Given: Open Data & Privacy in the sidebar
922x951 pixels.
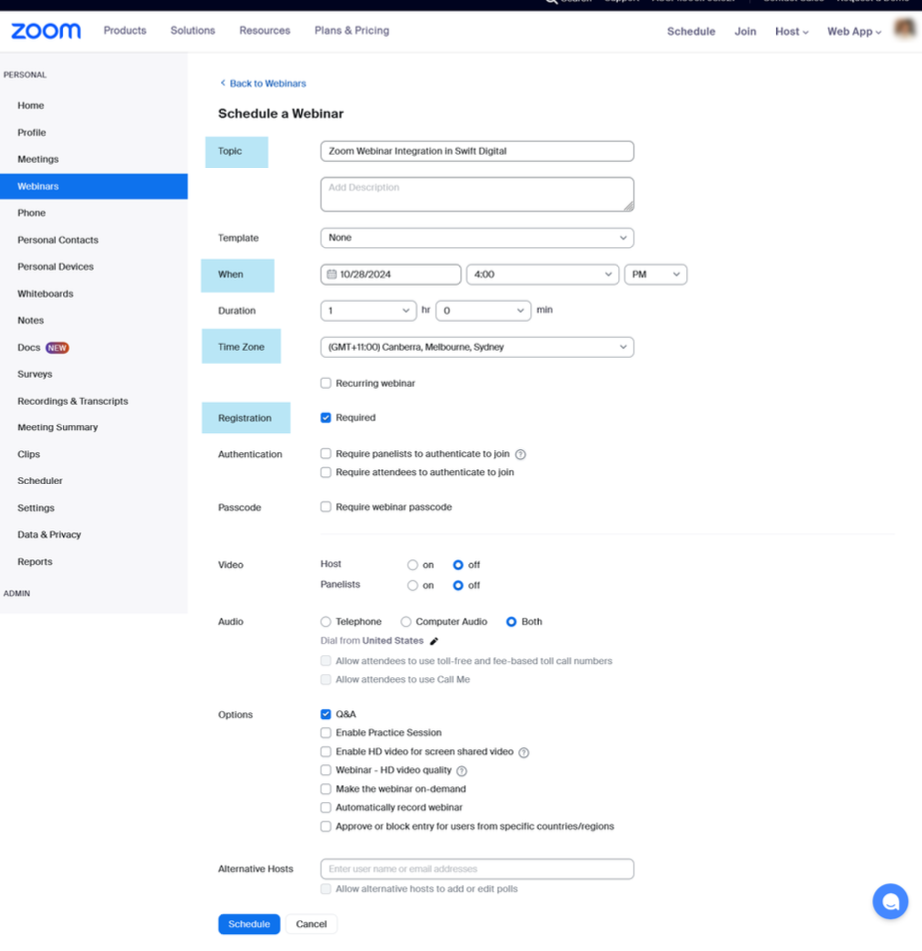Looking at the screenshot, I should point(49,534).
